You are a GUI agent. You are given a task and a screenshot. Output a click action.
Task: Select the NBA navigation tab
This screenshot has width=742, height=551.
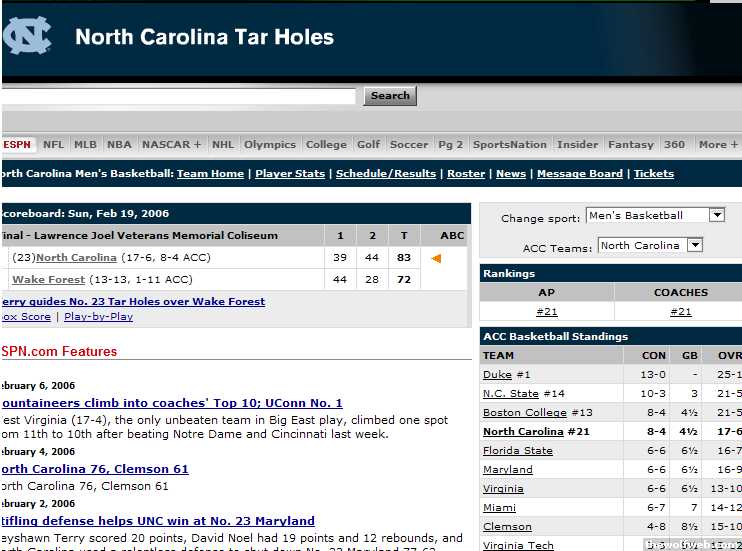(x=119, y=144)
